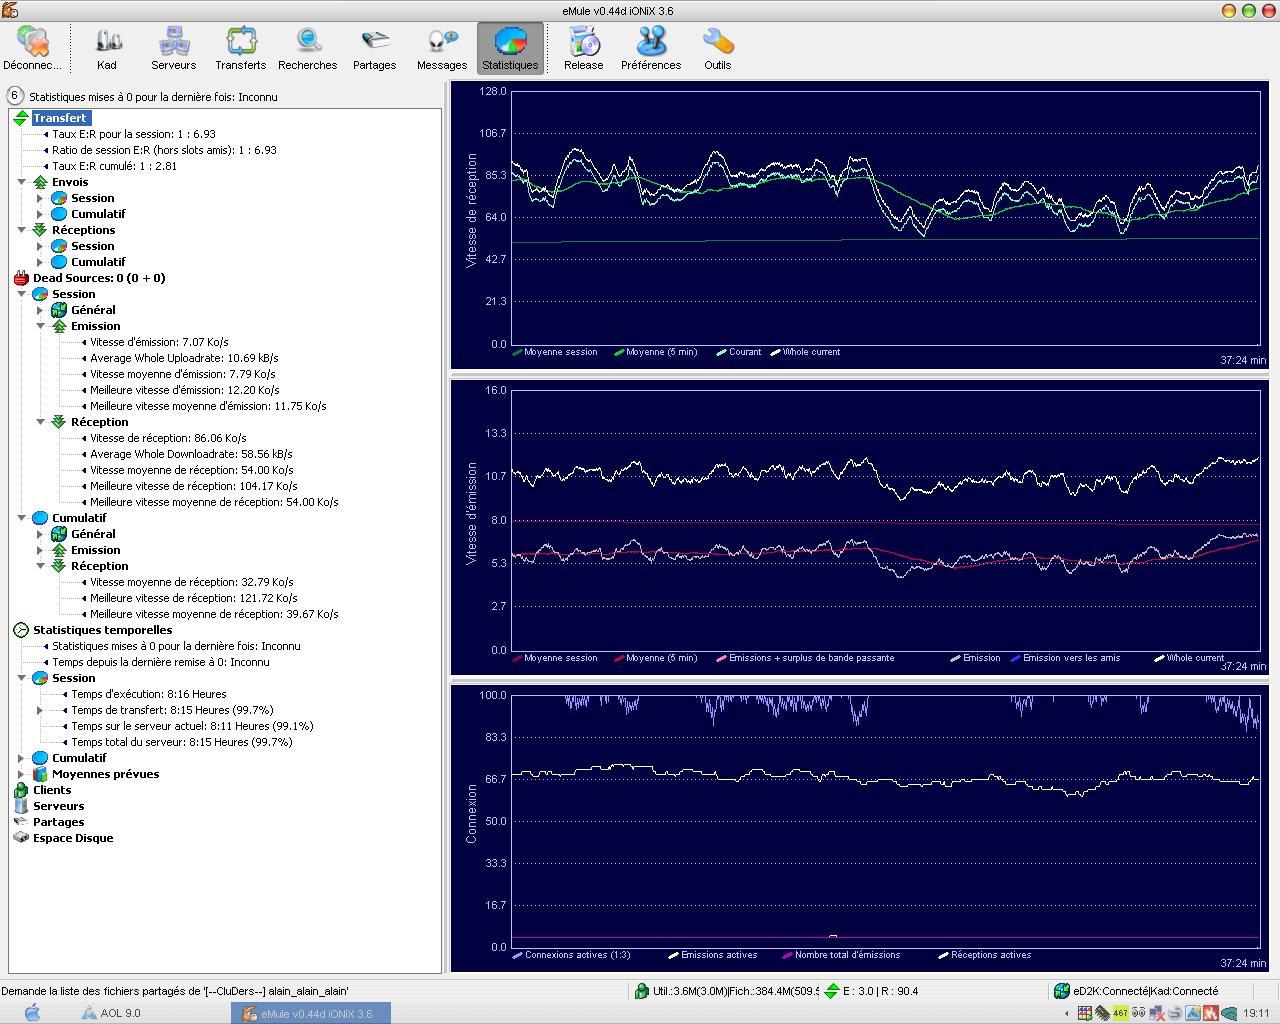This screenshot has width=1280, height=1024.
Task: Click the round statistics reset button
Action: (15, 96)
